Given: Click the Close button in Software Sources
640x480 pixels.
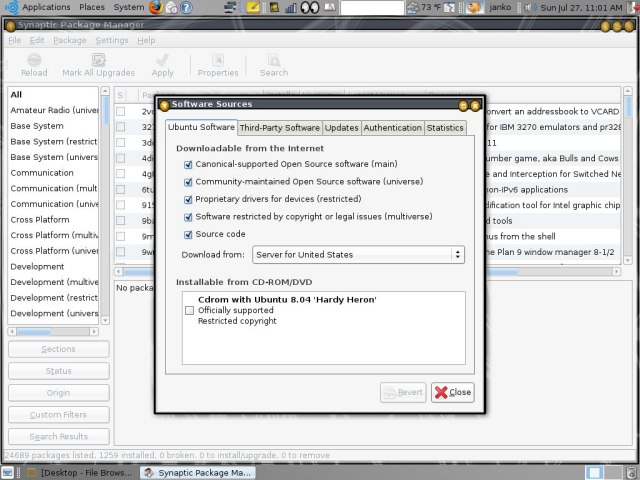Looking at the screenshot, I should [x=453, y=392].
